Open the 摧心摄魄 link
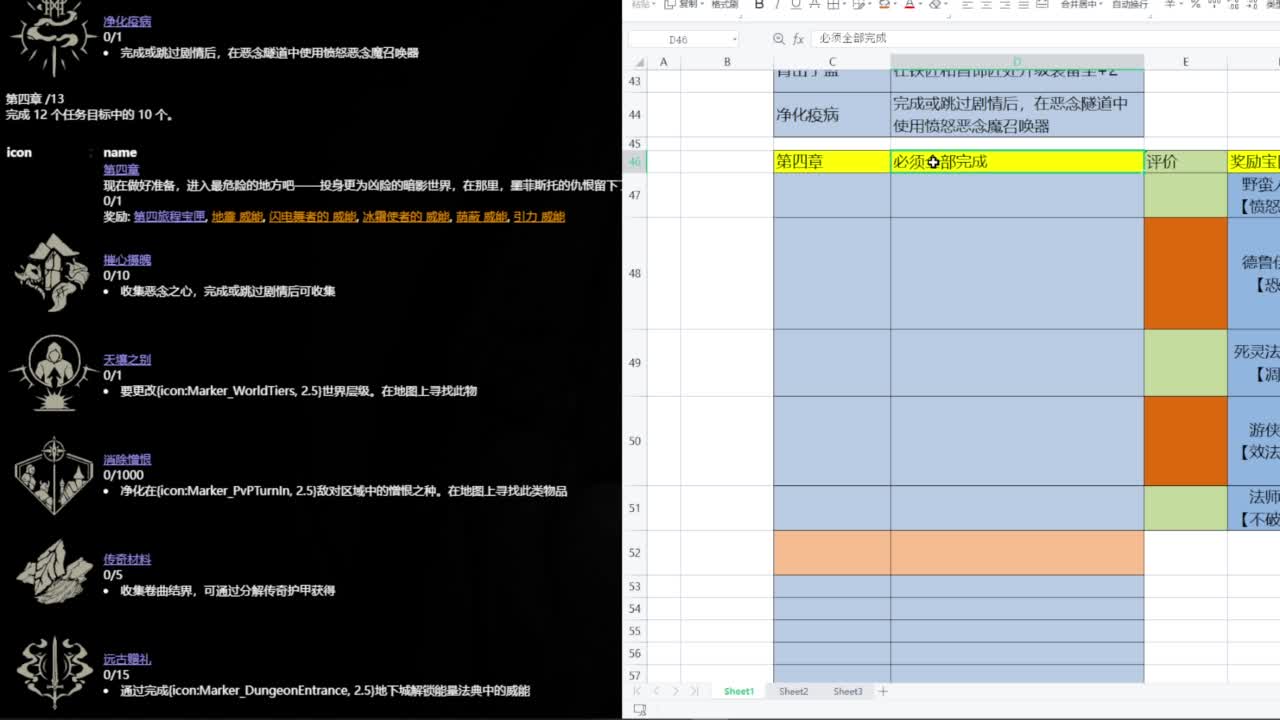Viewport: 1280px width, 720px height. (127, 260)
